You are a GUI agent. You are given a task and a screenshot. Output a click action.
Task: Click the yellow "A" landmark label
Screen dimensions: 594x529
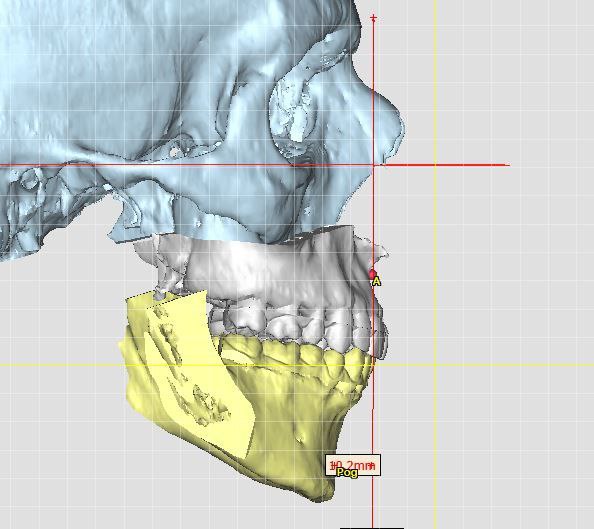tap(376, 282)
